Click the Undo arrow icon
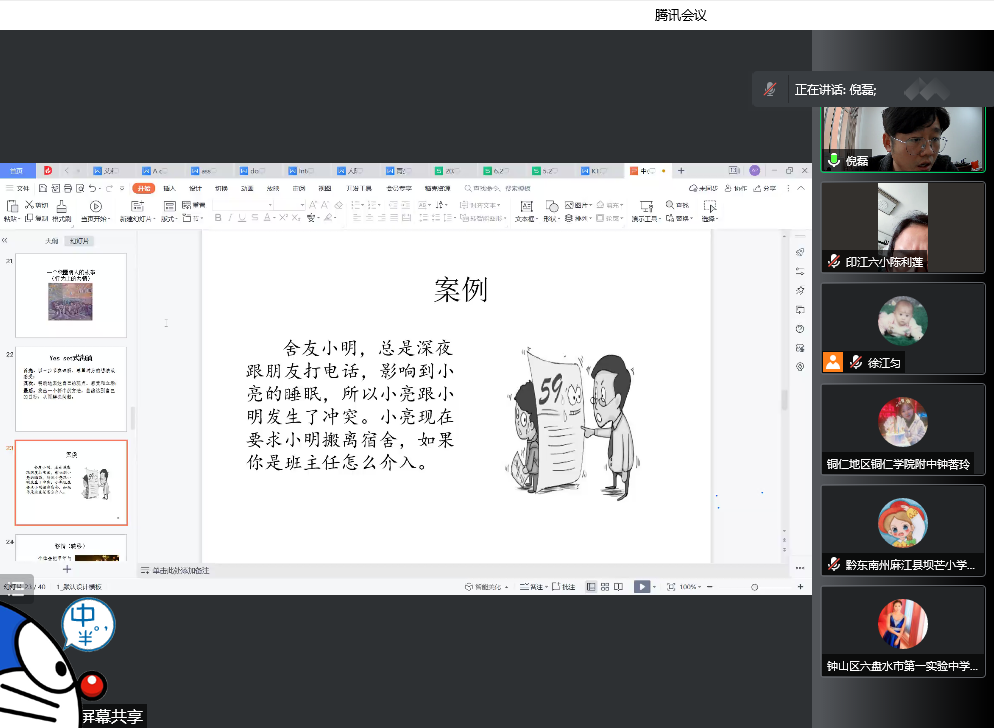This screenshot has width=994, height=728. point(93,188)
